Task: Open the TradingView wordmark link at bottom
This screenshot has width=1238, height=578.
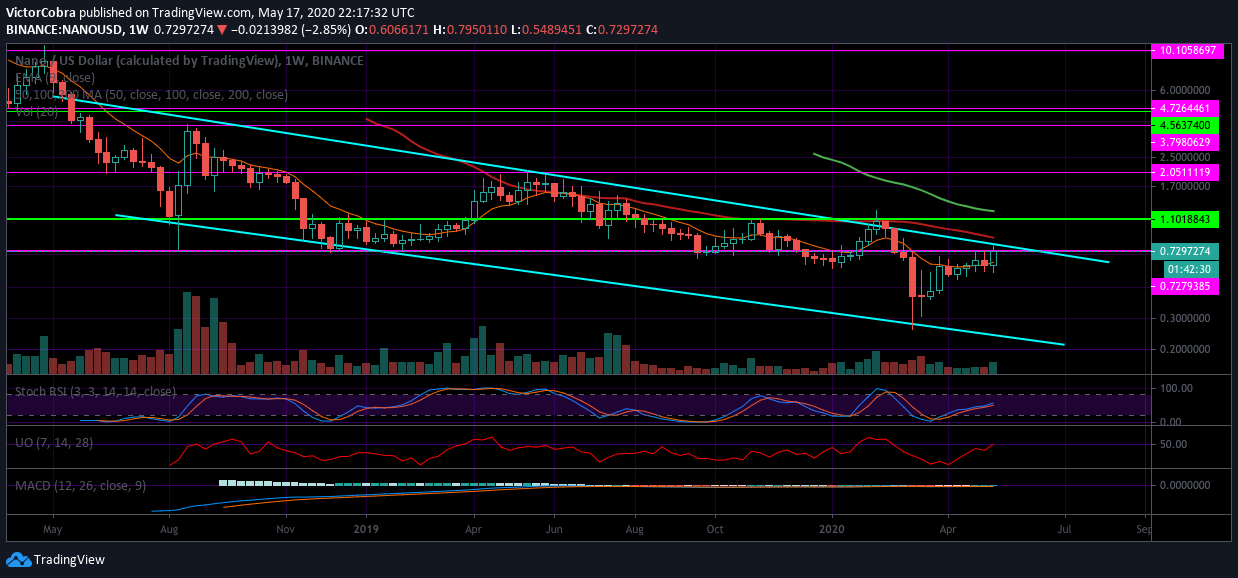Action: (x=69, y=560)
